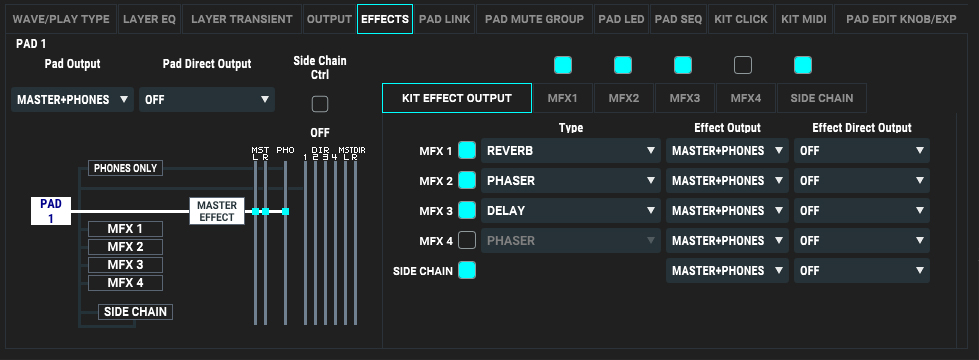The width and height of the screenshot is (979, 360).
Task: Click the SIDE CHAIN routing box
Action: (x=135, y=312)
